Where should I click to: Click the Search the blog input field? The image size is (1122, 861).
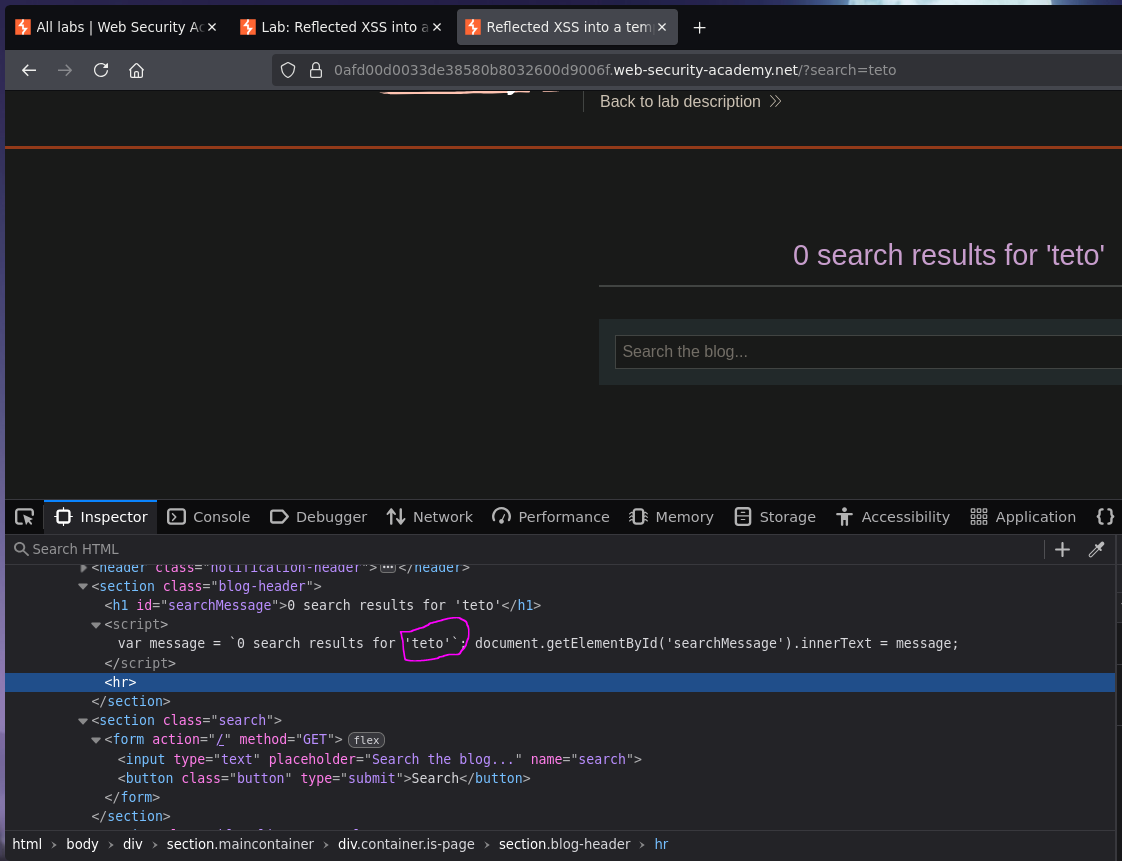868,351
